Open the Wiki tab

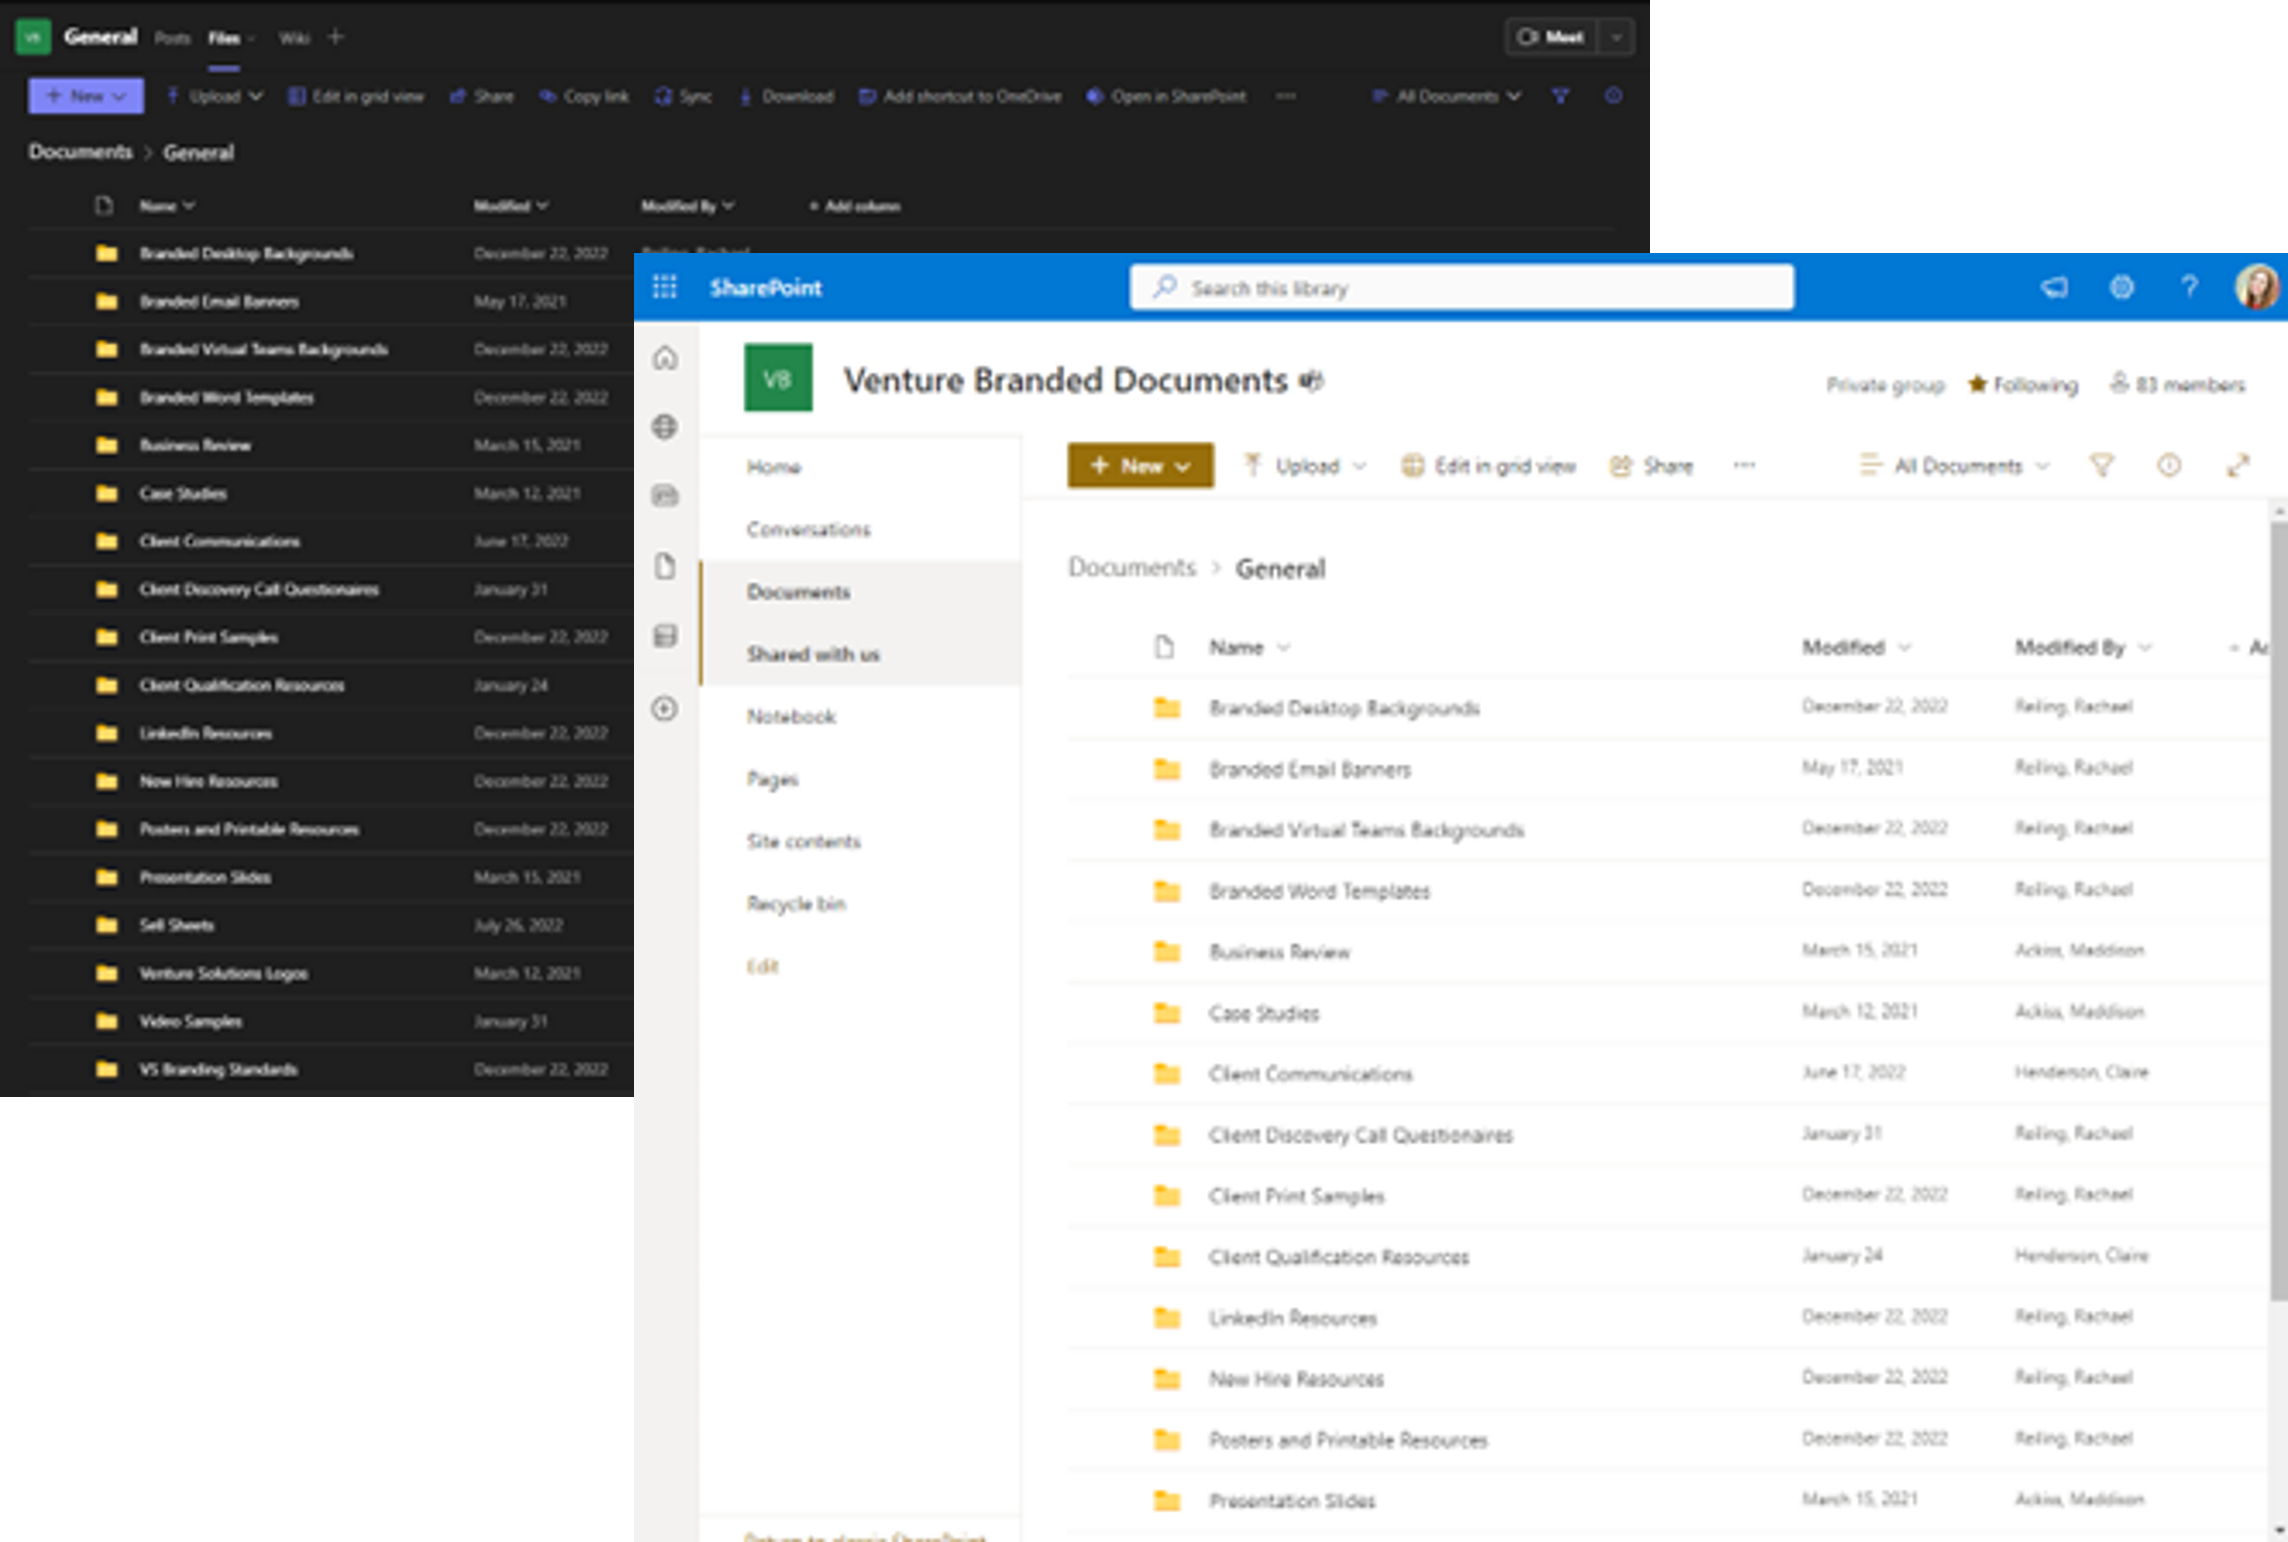(x=295, y=38)
